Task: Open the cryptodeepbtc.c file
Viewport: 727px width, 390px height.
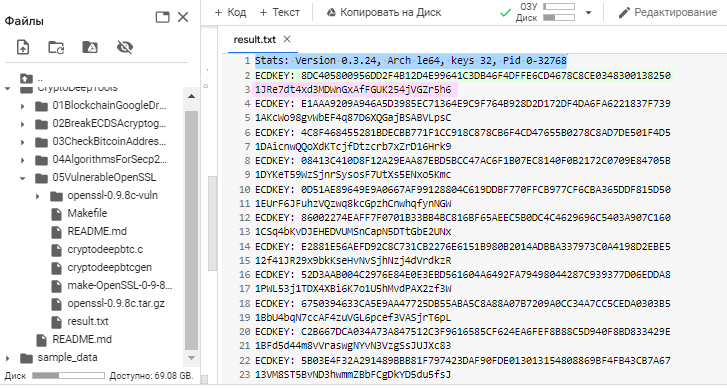Action: tap(97, 249)
